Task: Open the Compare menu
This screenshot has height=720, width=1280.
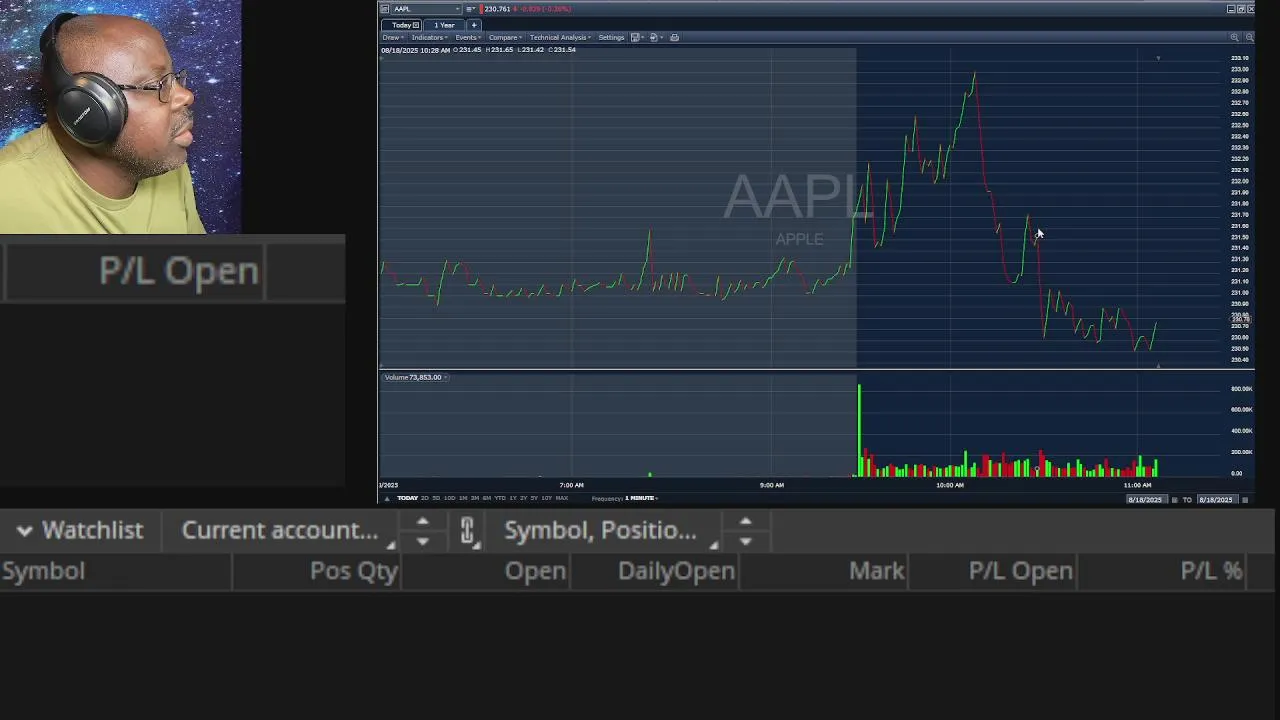Action: coord(505,37)
